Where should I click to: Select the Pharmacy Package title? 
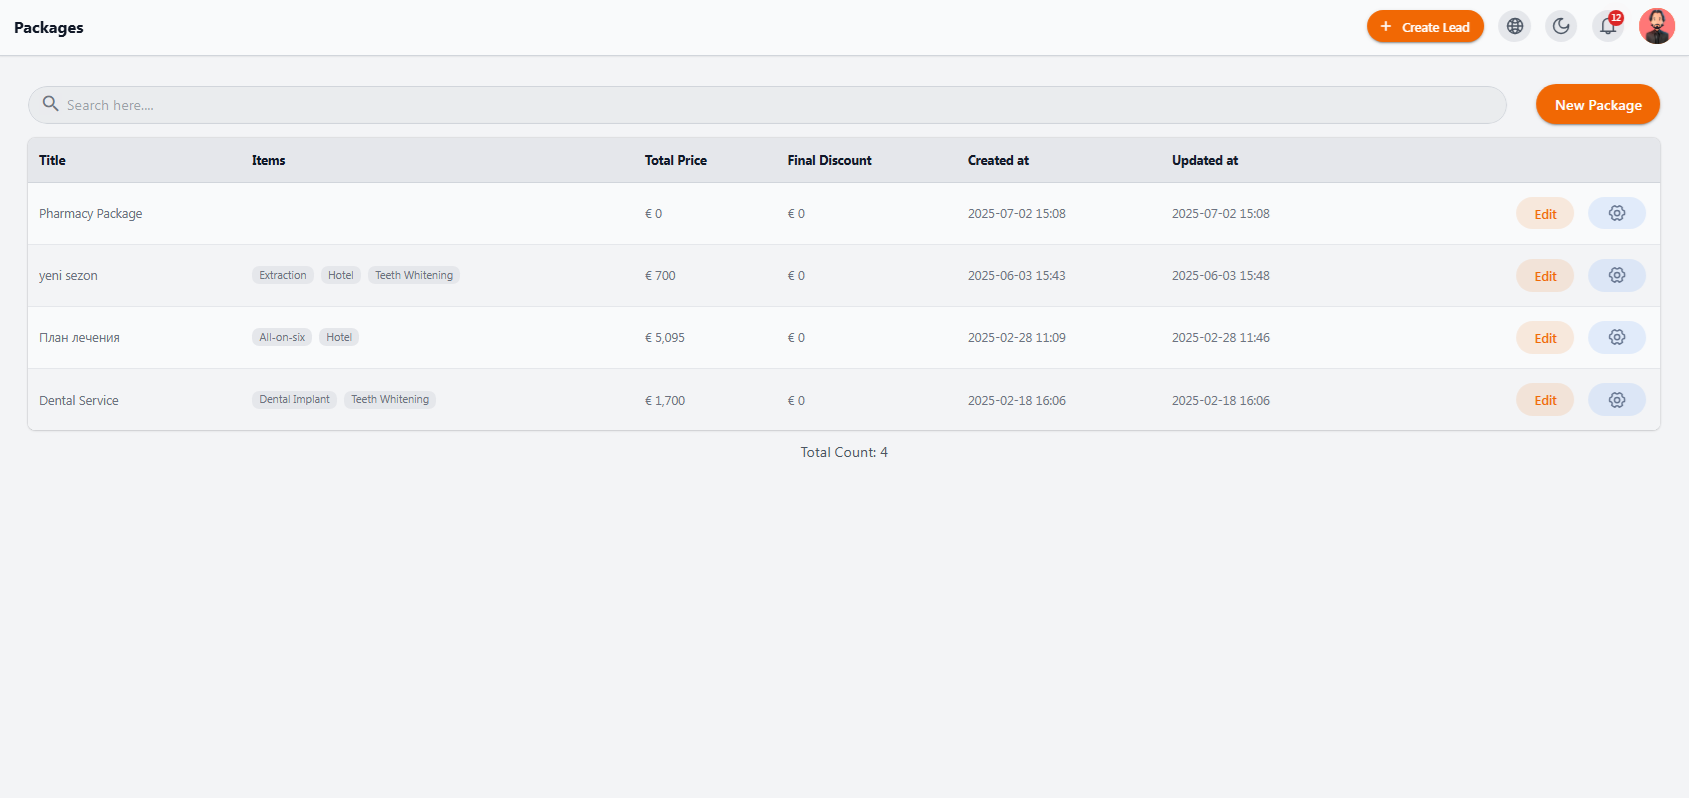(90, 214)
